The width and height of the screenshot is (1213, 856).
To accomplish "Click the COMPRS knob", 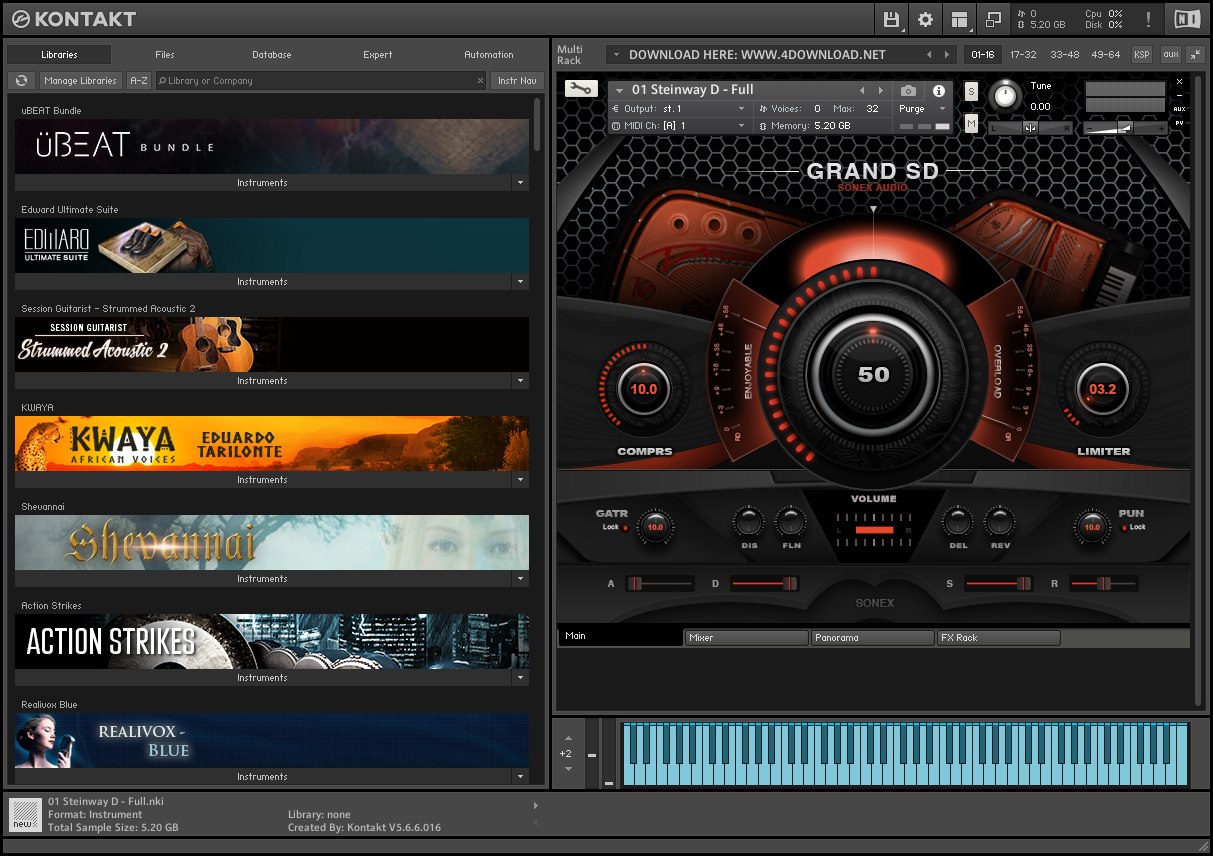I will [644, 389].
